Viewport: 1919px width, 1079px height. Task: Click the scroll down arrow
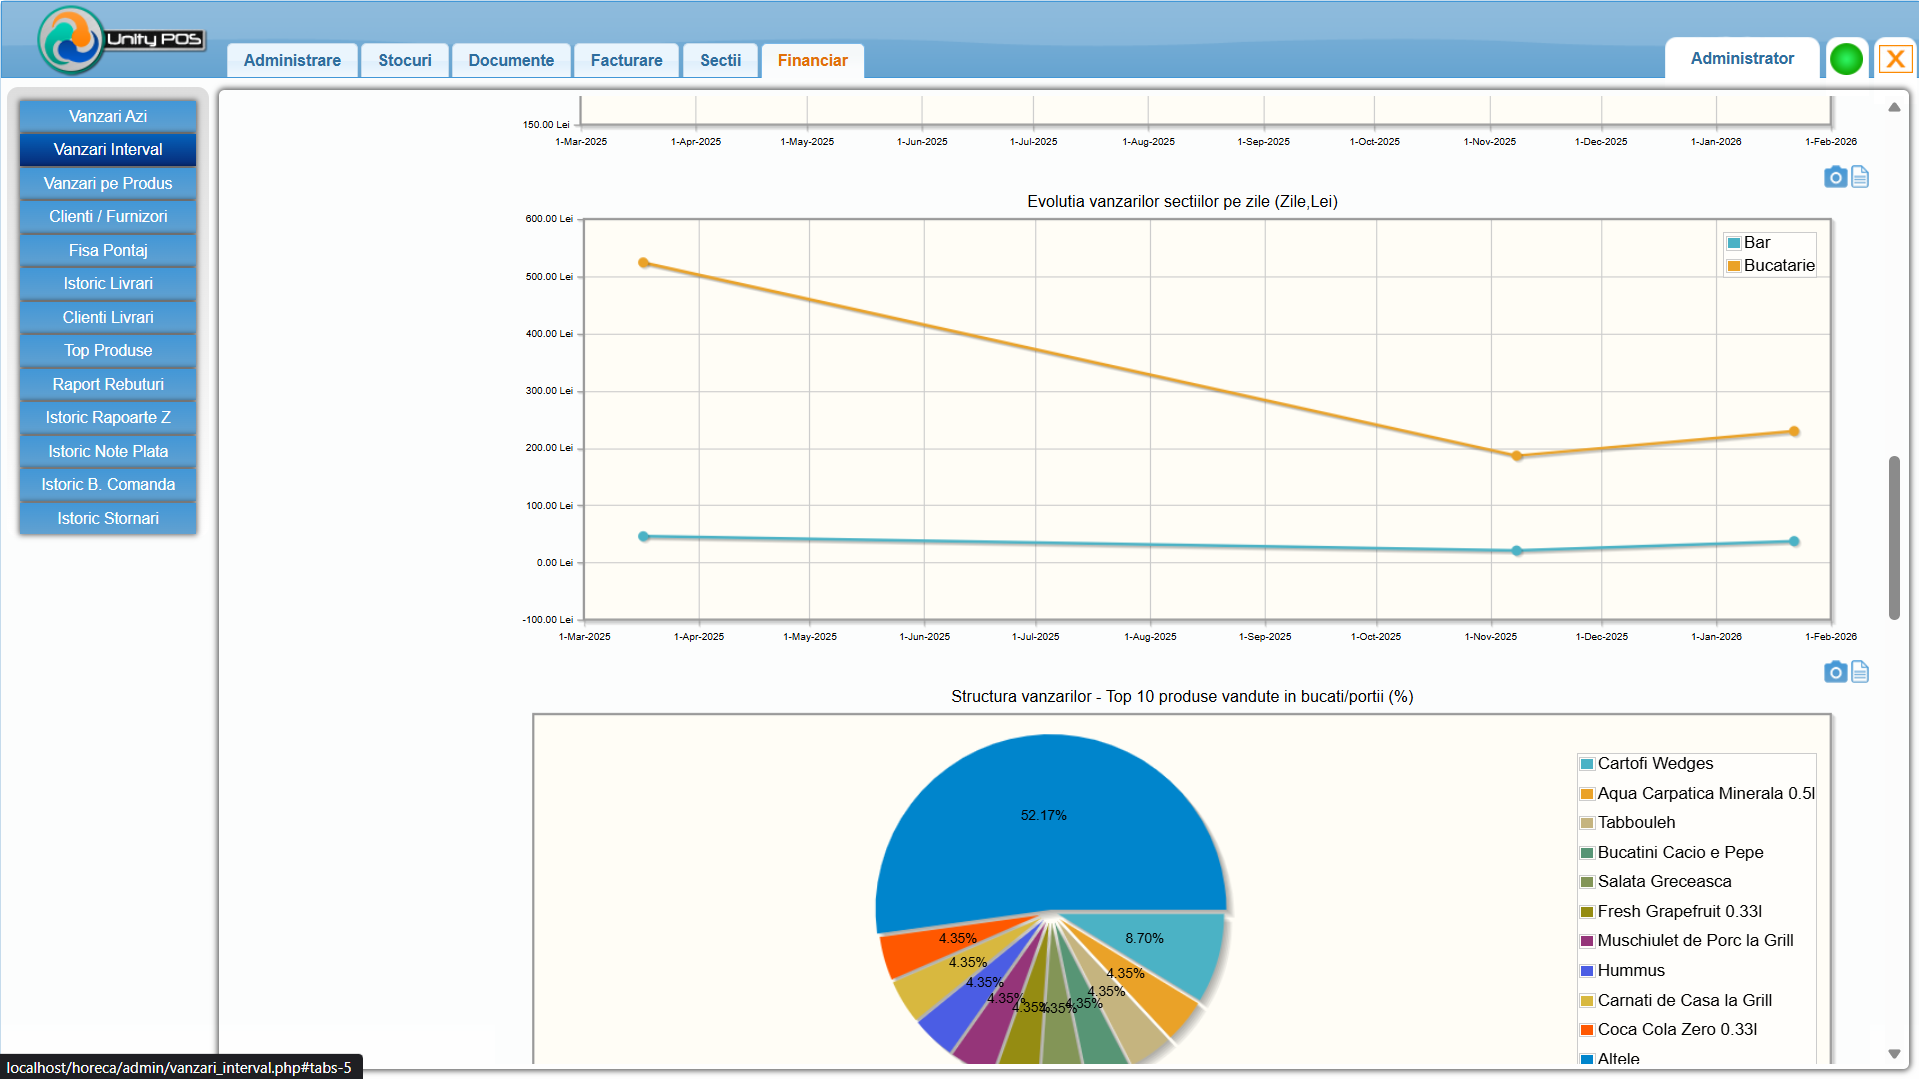1894,1054
